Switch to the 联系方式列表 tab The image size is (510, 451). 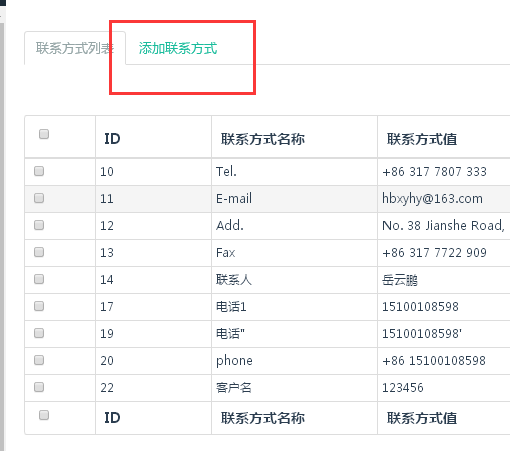(75, 48)
